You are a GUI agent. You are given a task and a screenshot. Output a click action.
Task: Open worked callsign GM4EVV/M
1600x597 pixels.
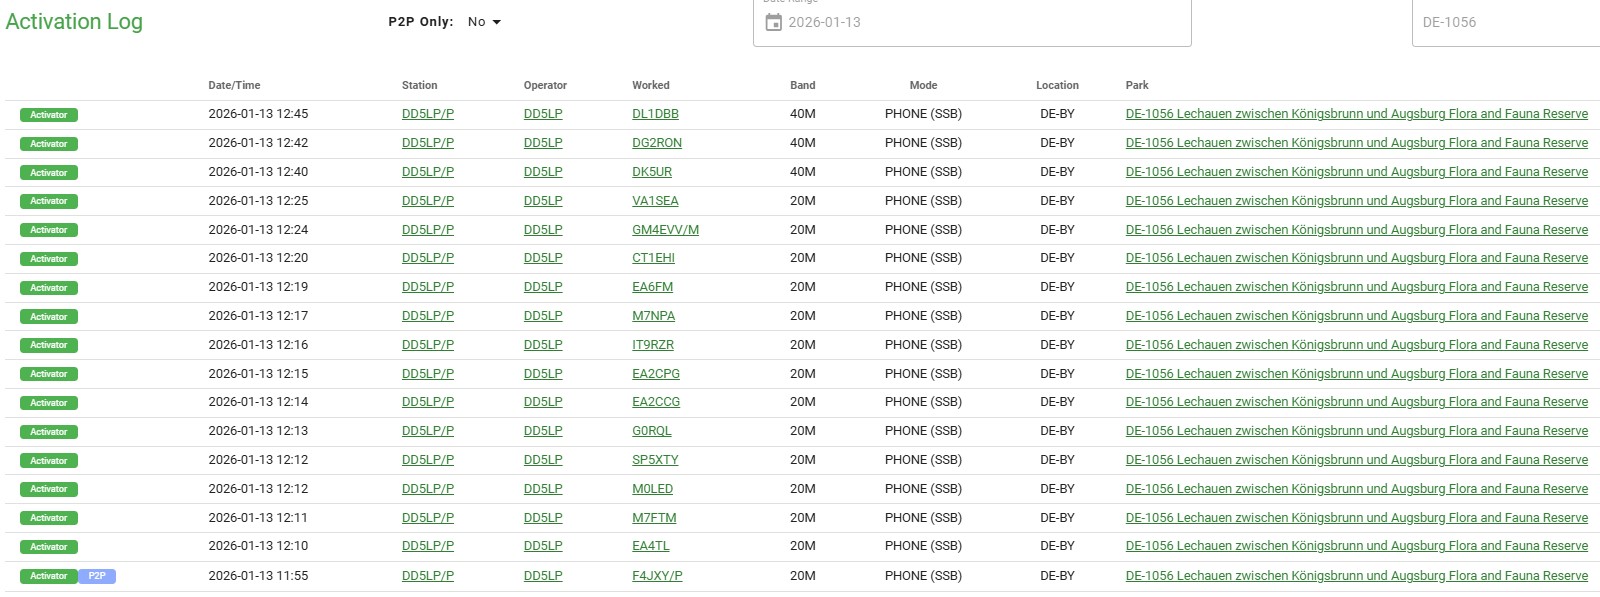click(x=665, y=230)
